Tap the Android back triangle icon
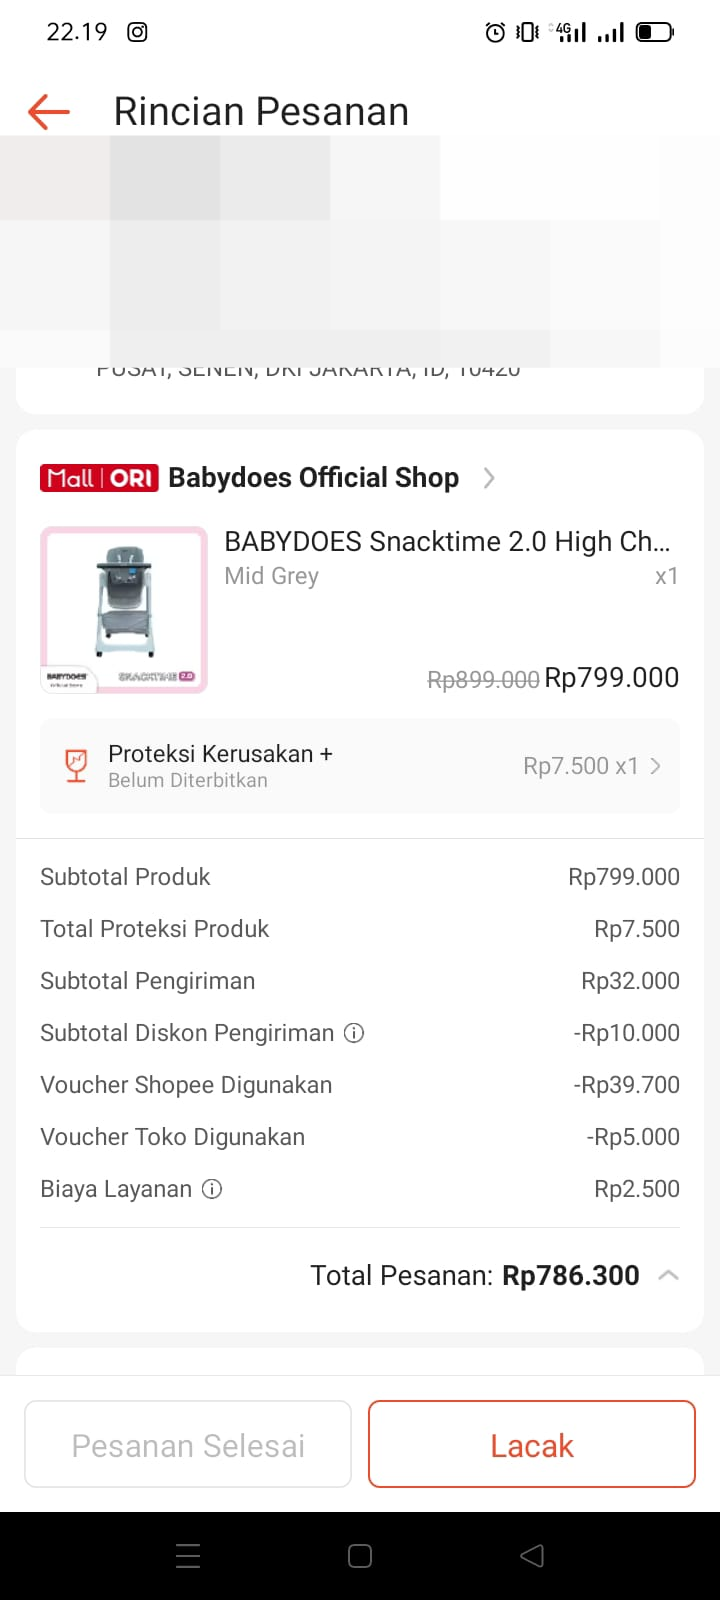The width and height of the screenshot is (720, 1600). pos(532,1555)
